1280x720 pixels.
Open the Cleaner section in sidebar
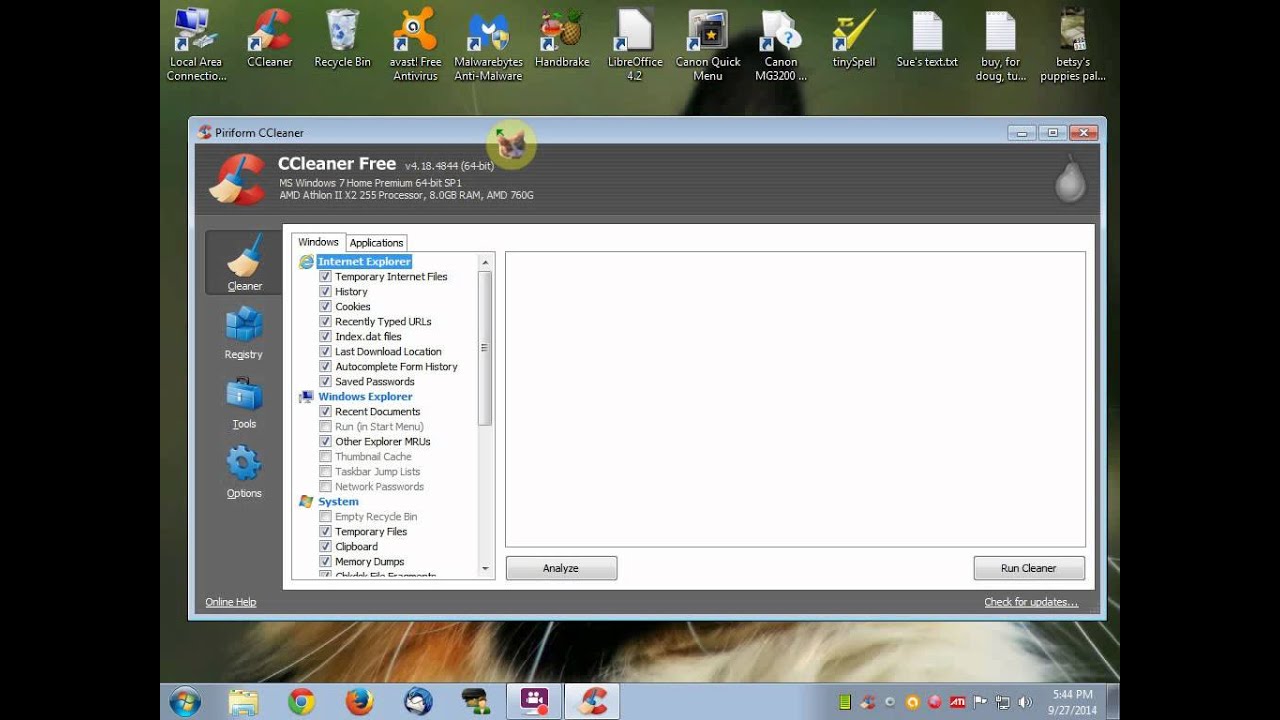pyautogui.click(x=244, y=263)
